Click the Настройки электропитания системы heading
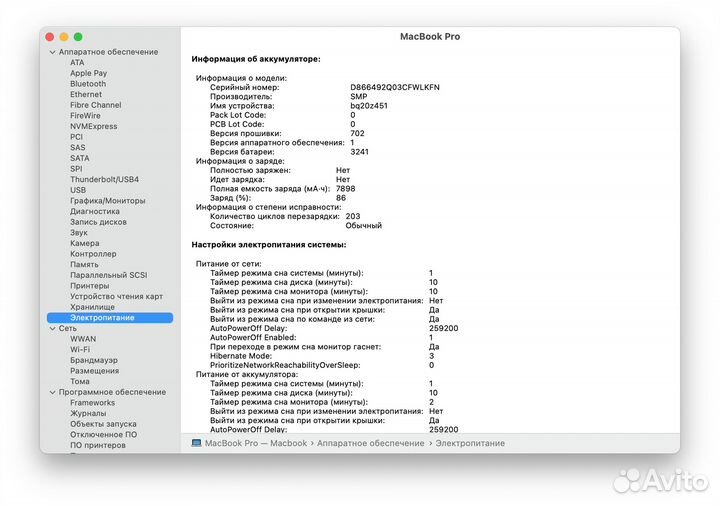 269,245
